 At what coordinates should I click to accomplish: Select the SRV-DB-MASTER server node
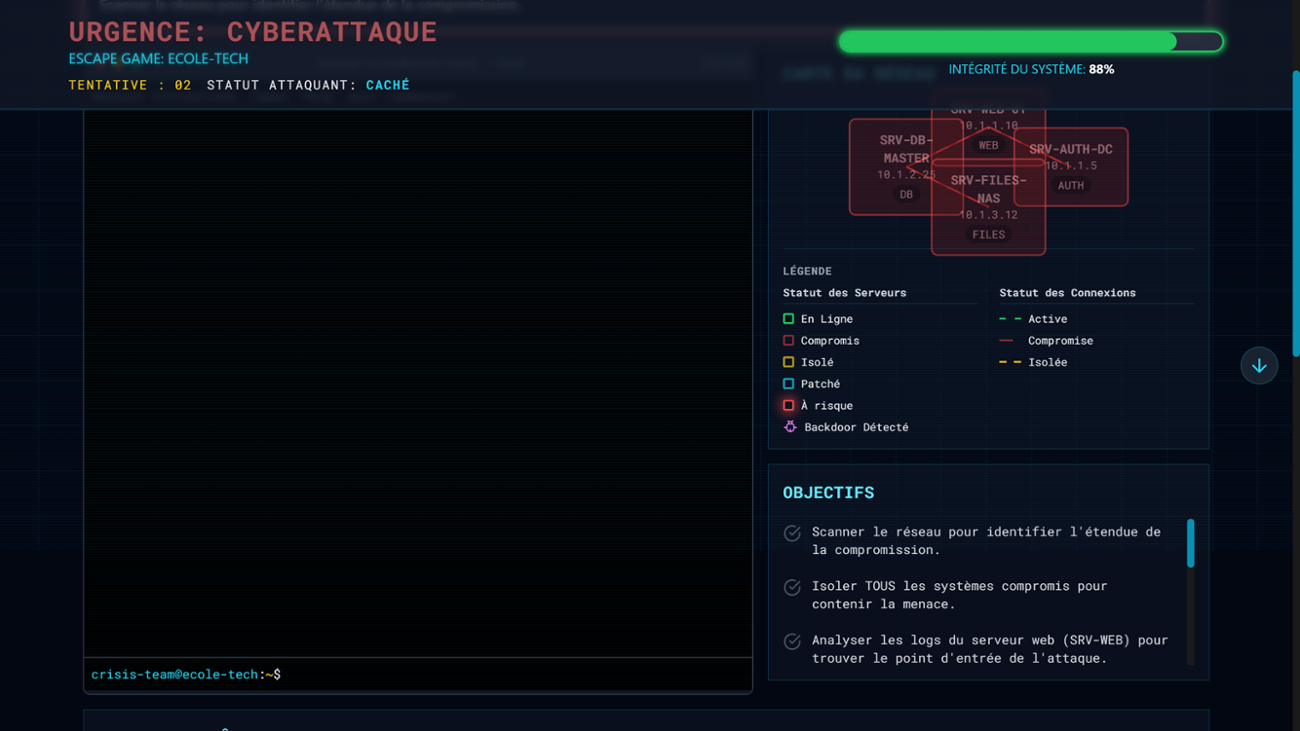point(906,167)
